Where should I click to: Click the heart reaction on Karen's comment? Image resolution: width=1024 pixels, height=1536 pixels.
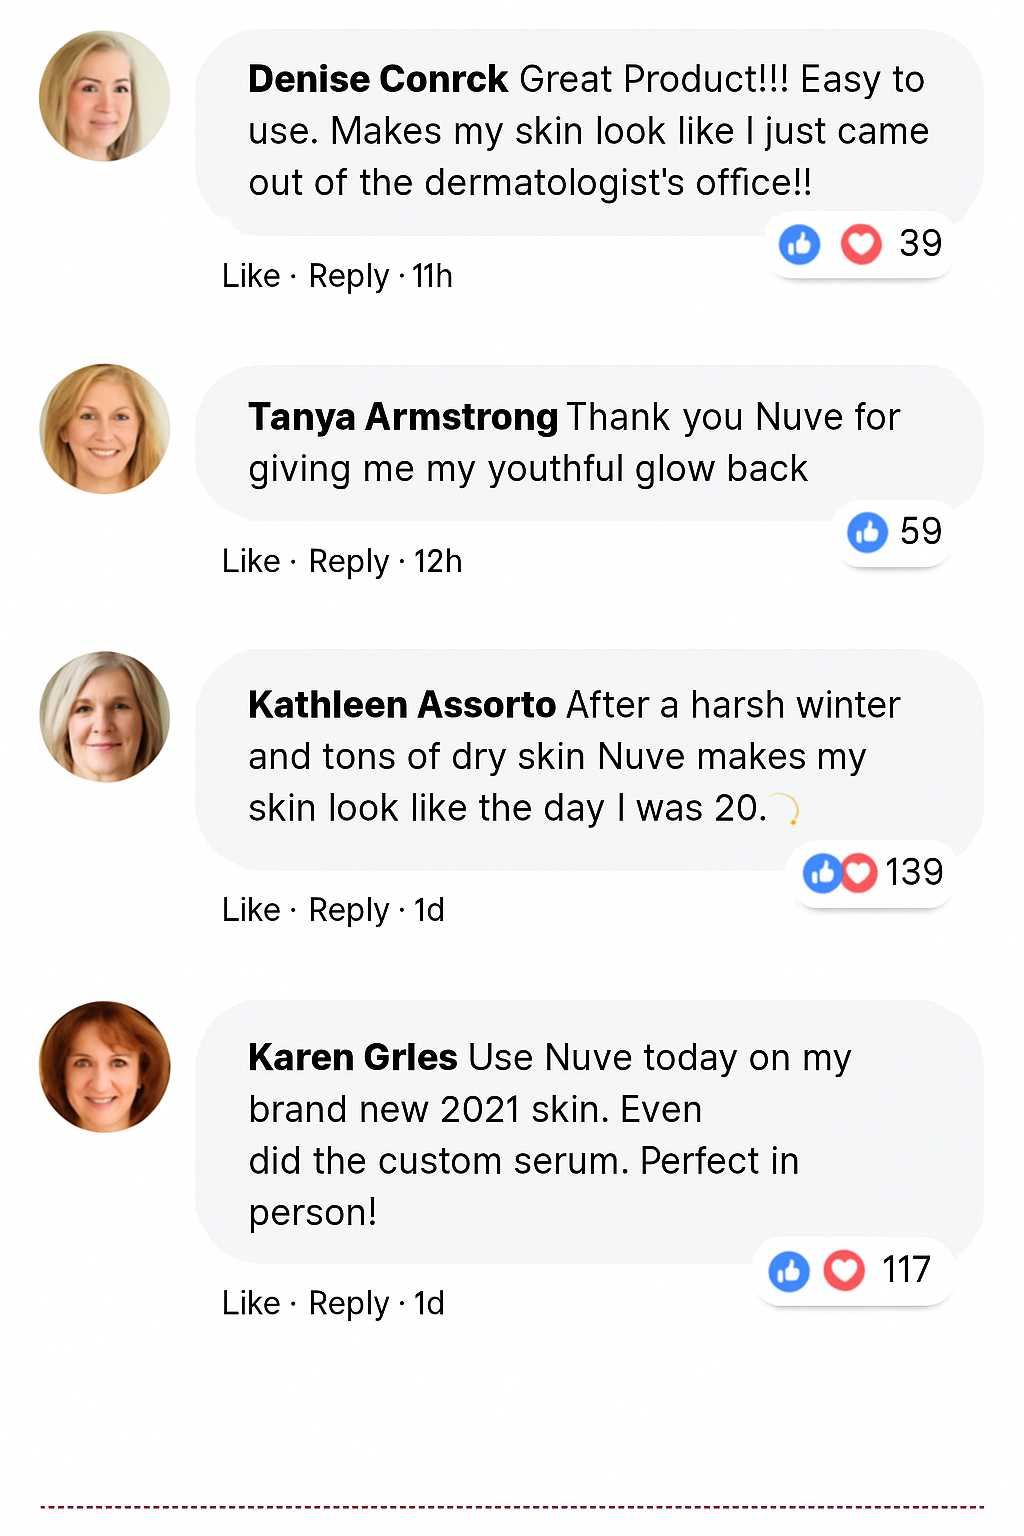[x=844, y=1271]
